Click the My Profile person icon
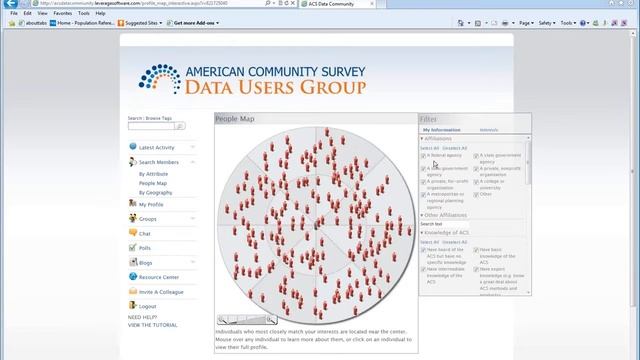The height and width of the screenshot is (360, 640). tap(133, 203)
